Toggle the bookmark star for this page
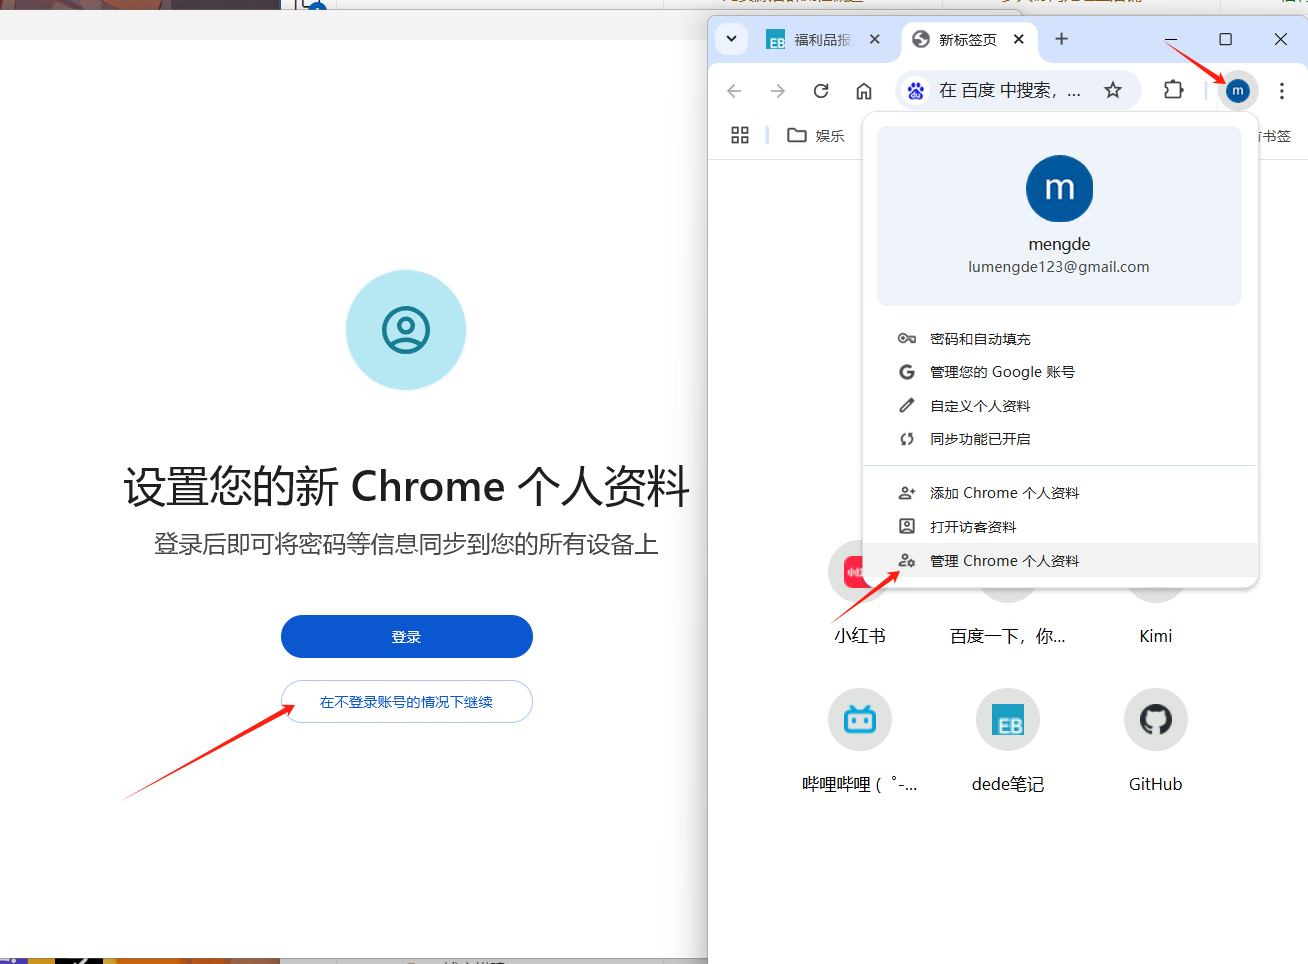1308x964 pixels. pyautogui.click(x=1113, y=90)
